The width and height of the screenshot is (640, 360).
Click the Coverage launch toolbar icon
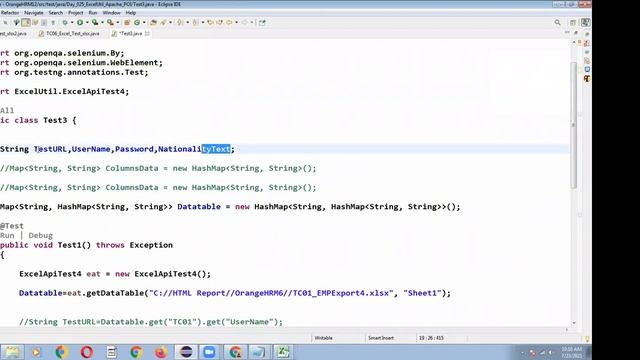tap(95, 22)
